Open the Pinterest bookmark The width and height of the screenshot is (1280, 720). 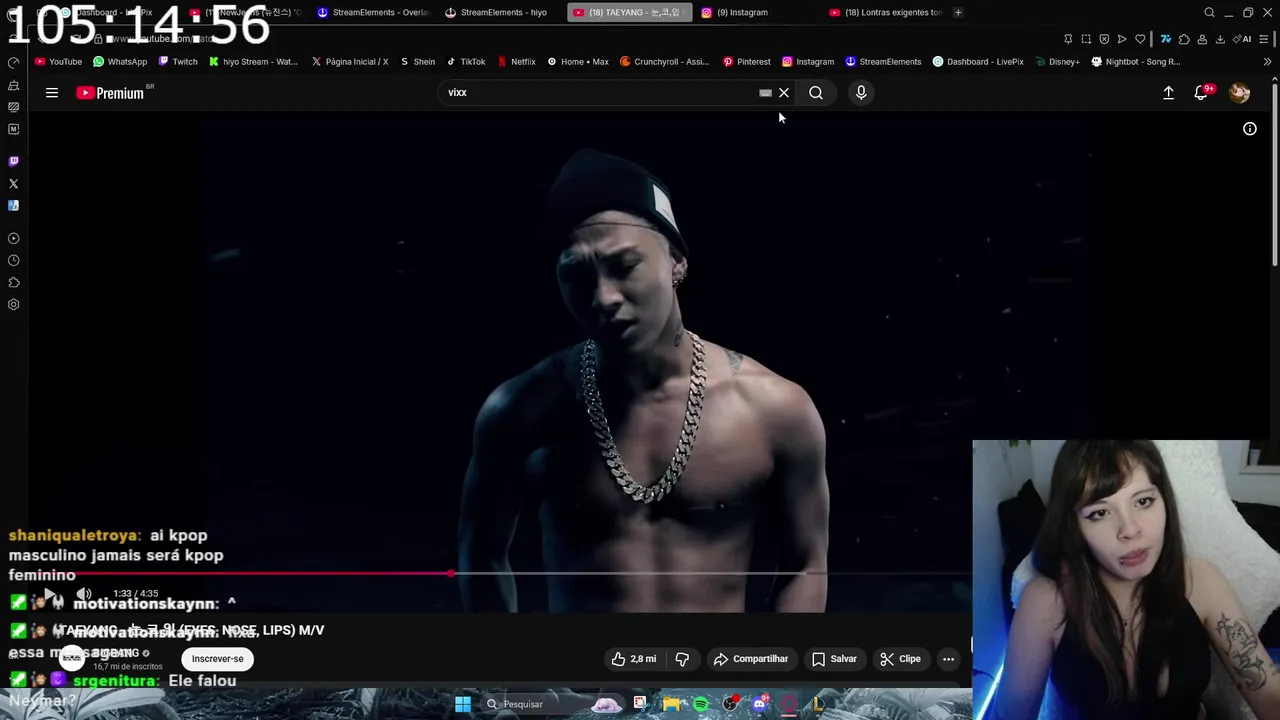point(746,62)
